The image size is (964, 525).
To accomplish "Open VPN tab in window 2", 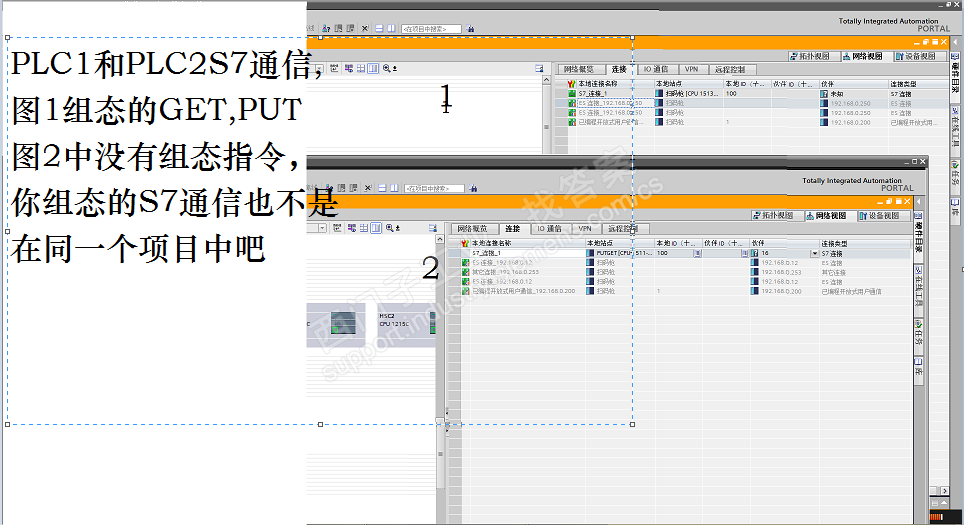I will [585, 229].
